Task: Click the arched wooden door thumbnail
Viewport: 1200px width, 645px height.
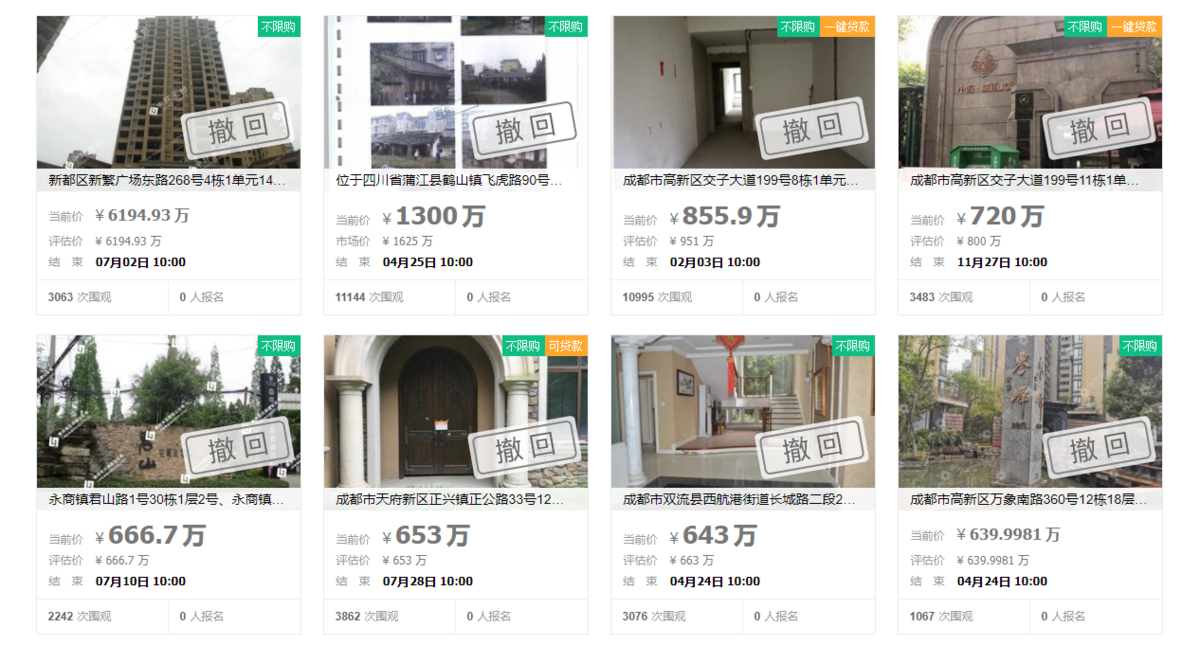Action: (x=456, y=411)
